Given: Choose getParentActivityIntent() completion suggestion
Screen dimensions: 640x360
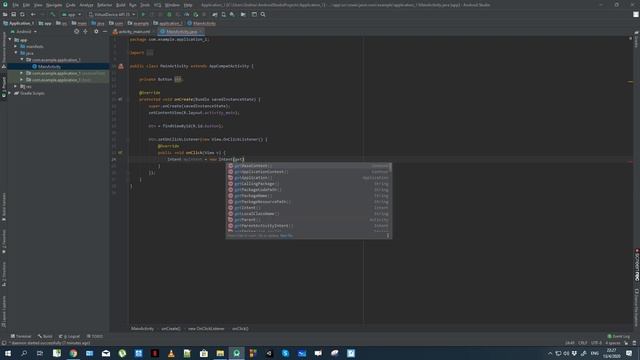Looking at the screenshot, I should point(309,226).
